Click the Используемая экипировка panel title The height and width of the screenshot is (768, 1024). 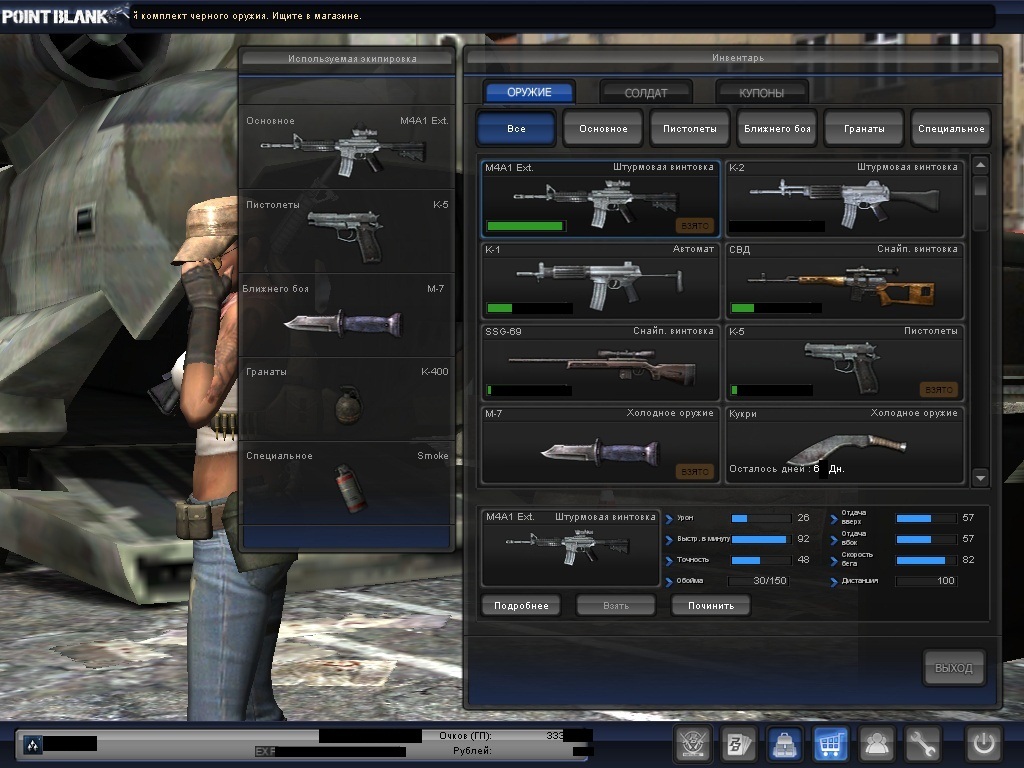click(352, 58)
